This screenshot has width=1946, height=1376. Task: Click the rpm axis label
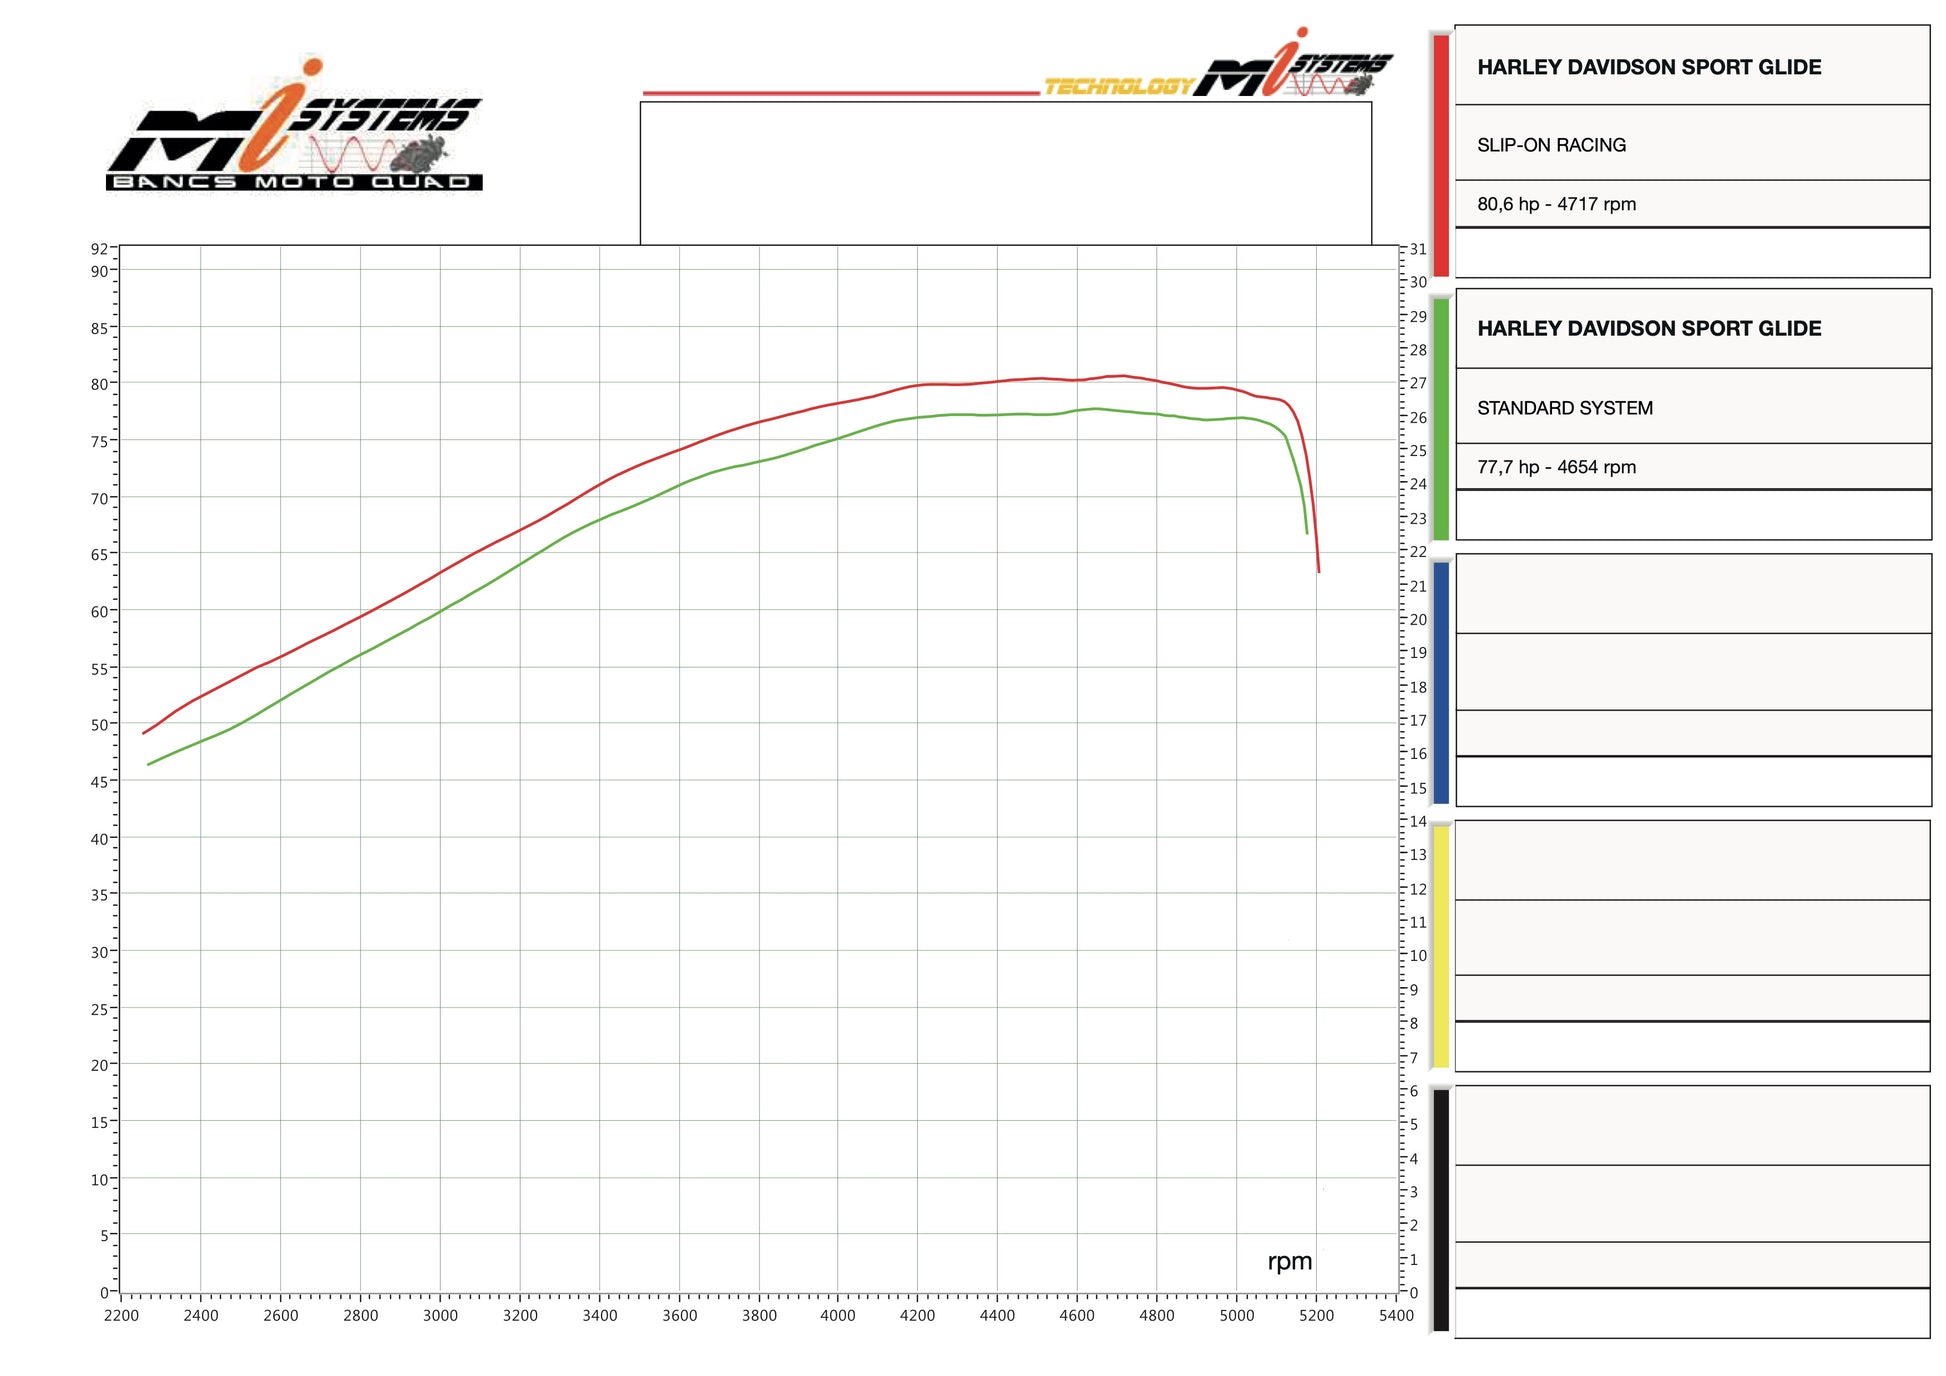point(1289,1262)
